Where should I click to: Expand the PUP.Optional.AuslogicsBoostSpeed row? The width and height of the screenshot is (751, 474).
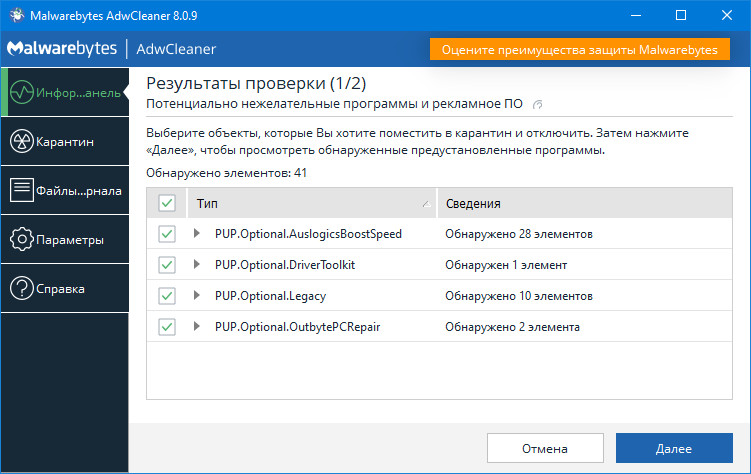coord(196,233)
